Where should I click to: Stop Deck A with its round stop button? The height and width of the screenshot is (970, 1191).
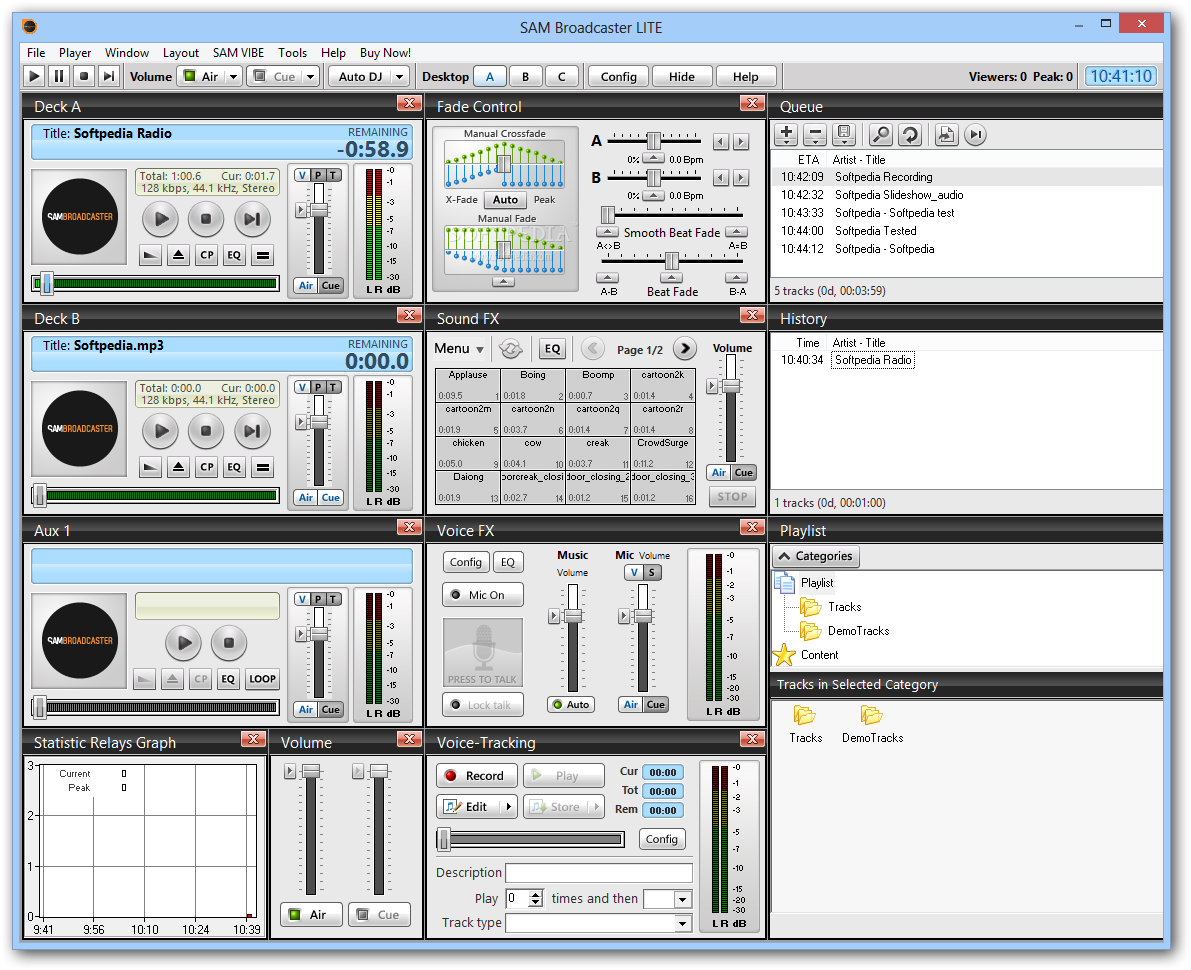tap(206, 220)
